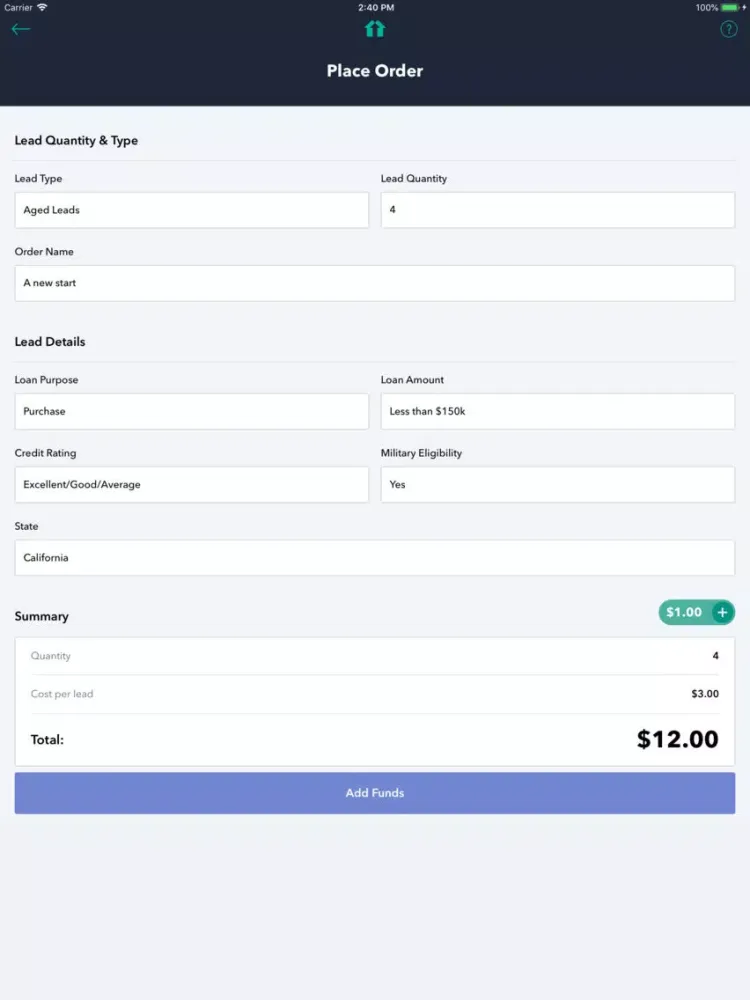750x1000 pixels.
Task: Edit the Order Name field
Action: (375, 283)
